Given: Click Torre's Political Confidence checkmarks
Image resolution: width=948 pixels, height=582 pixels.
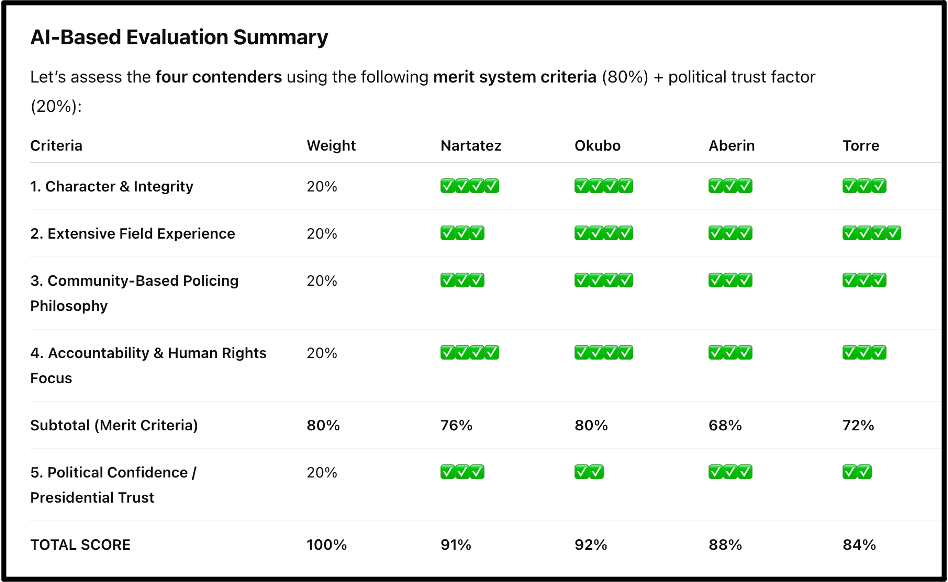Looking at the screenshot, I should (857, 472).
